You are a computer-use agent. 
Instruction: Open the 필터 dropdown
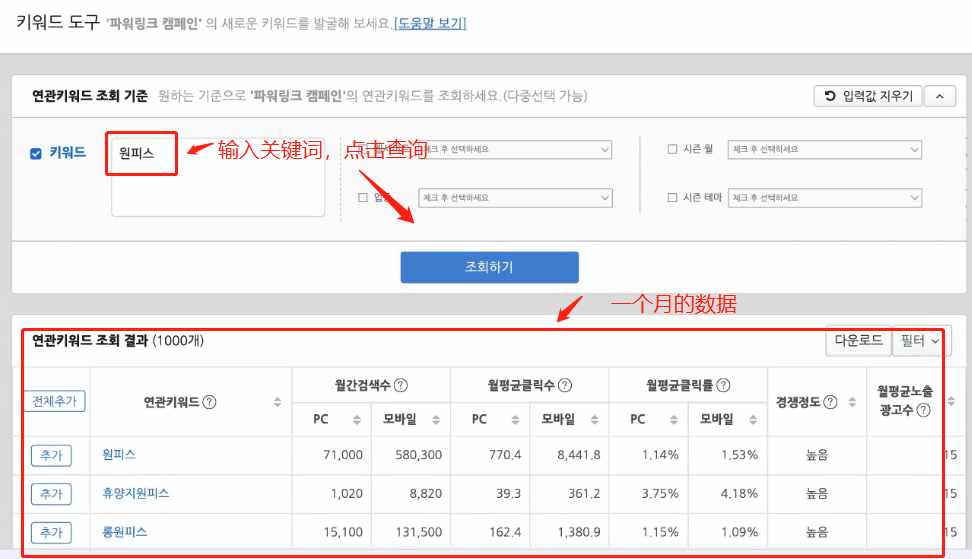920,340
